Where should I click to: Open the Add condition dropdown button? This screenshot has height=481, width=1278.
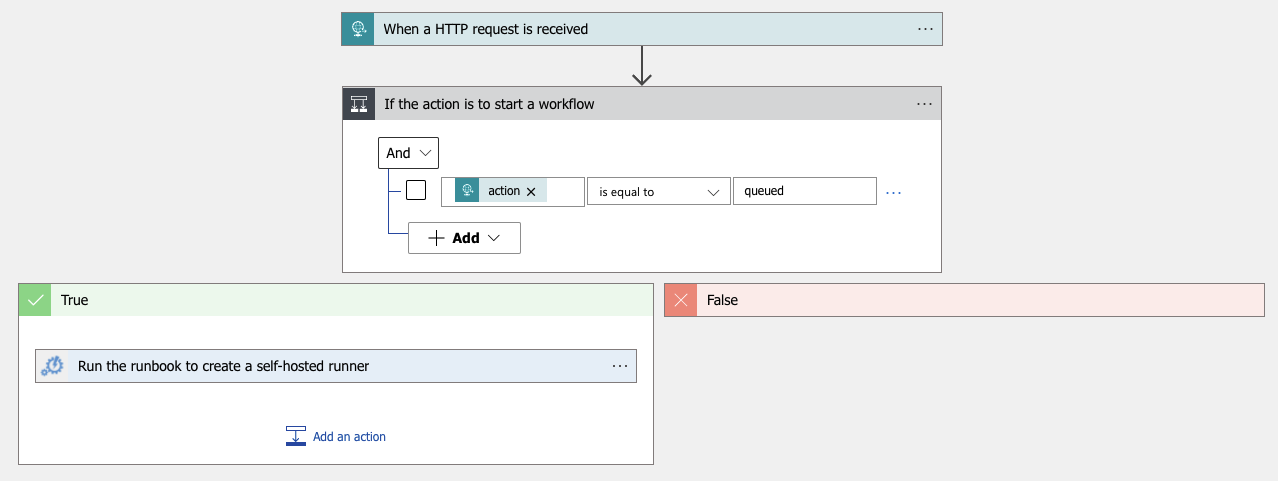click(x=464, y=238)
